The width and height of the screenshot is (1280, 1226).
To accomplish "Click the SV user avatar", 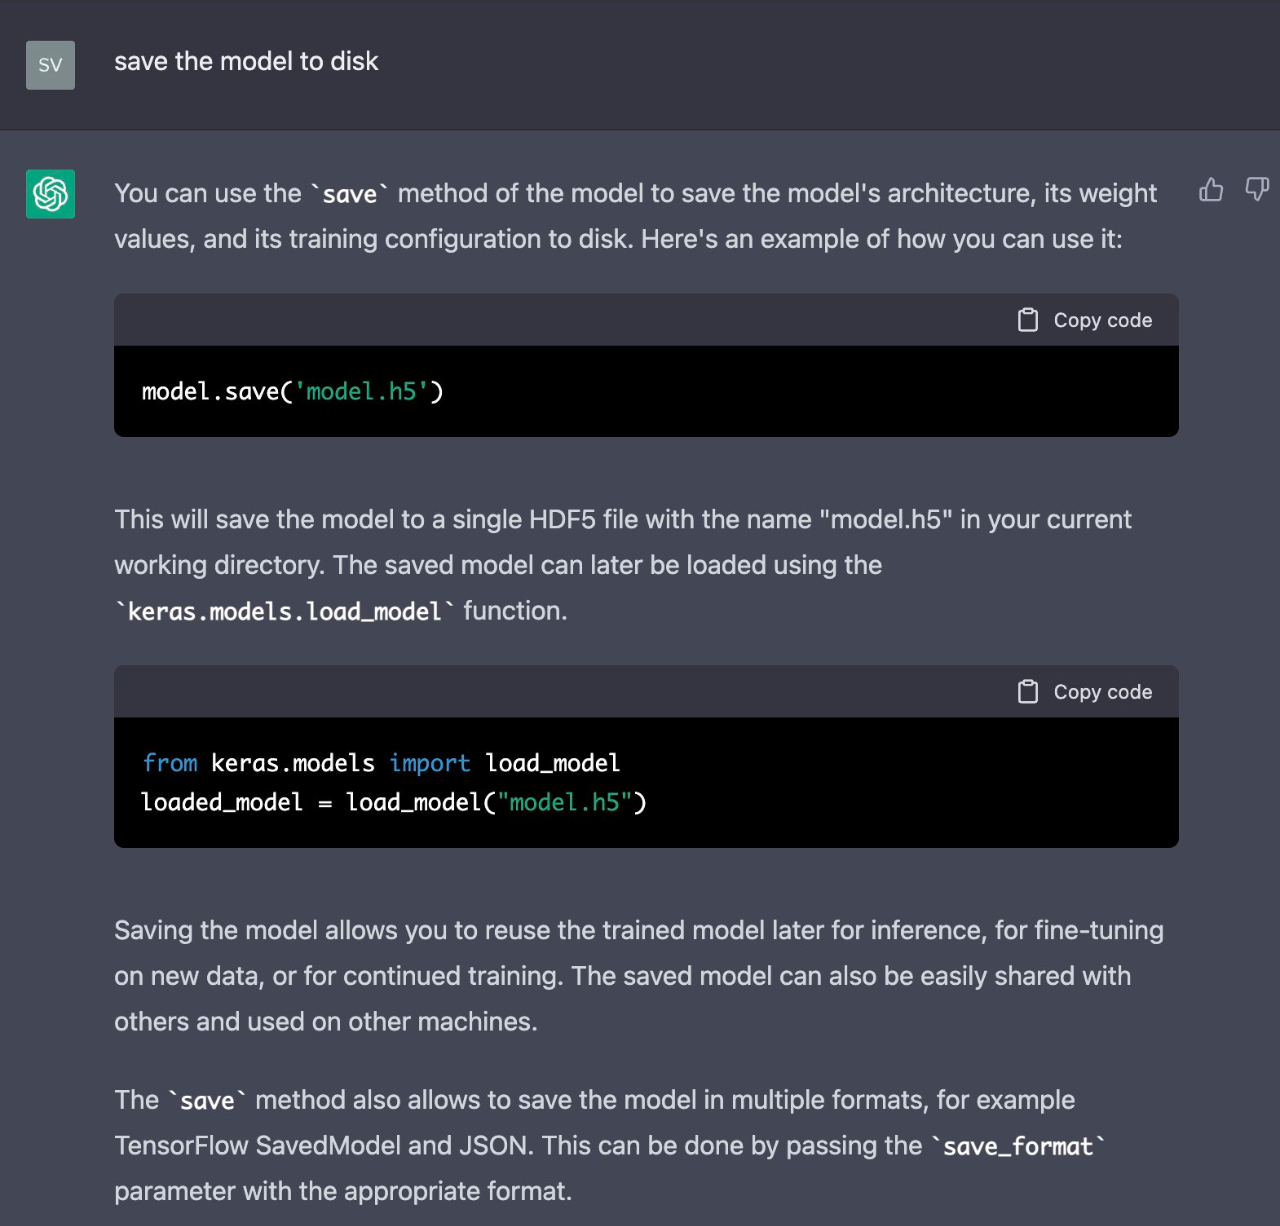I will [x=50, y=65].
